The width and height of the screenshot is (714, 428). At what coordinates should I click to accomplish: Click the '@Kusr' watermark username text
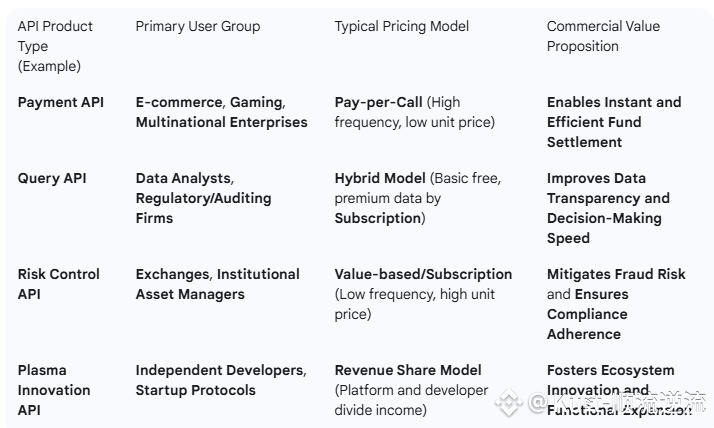click(x=567, y=402)
